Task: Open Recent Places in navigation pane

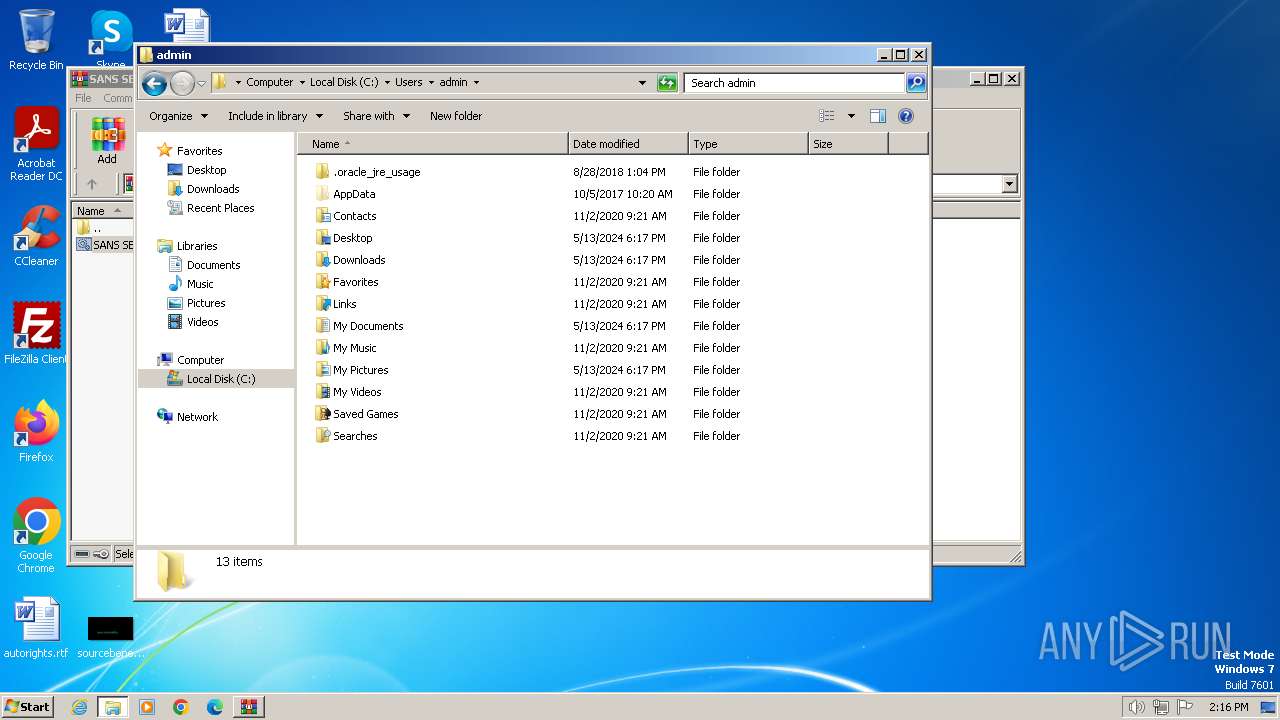Action: click(x=220, y=208)
